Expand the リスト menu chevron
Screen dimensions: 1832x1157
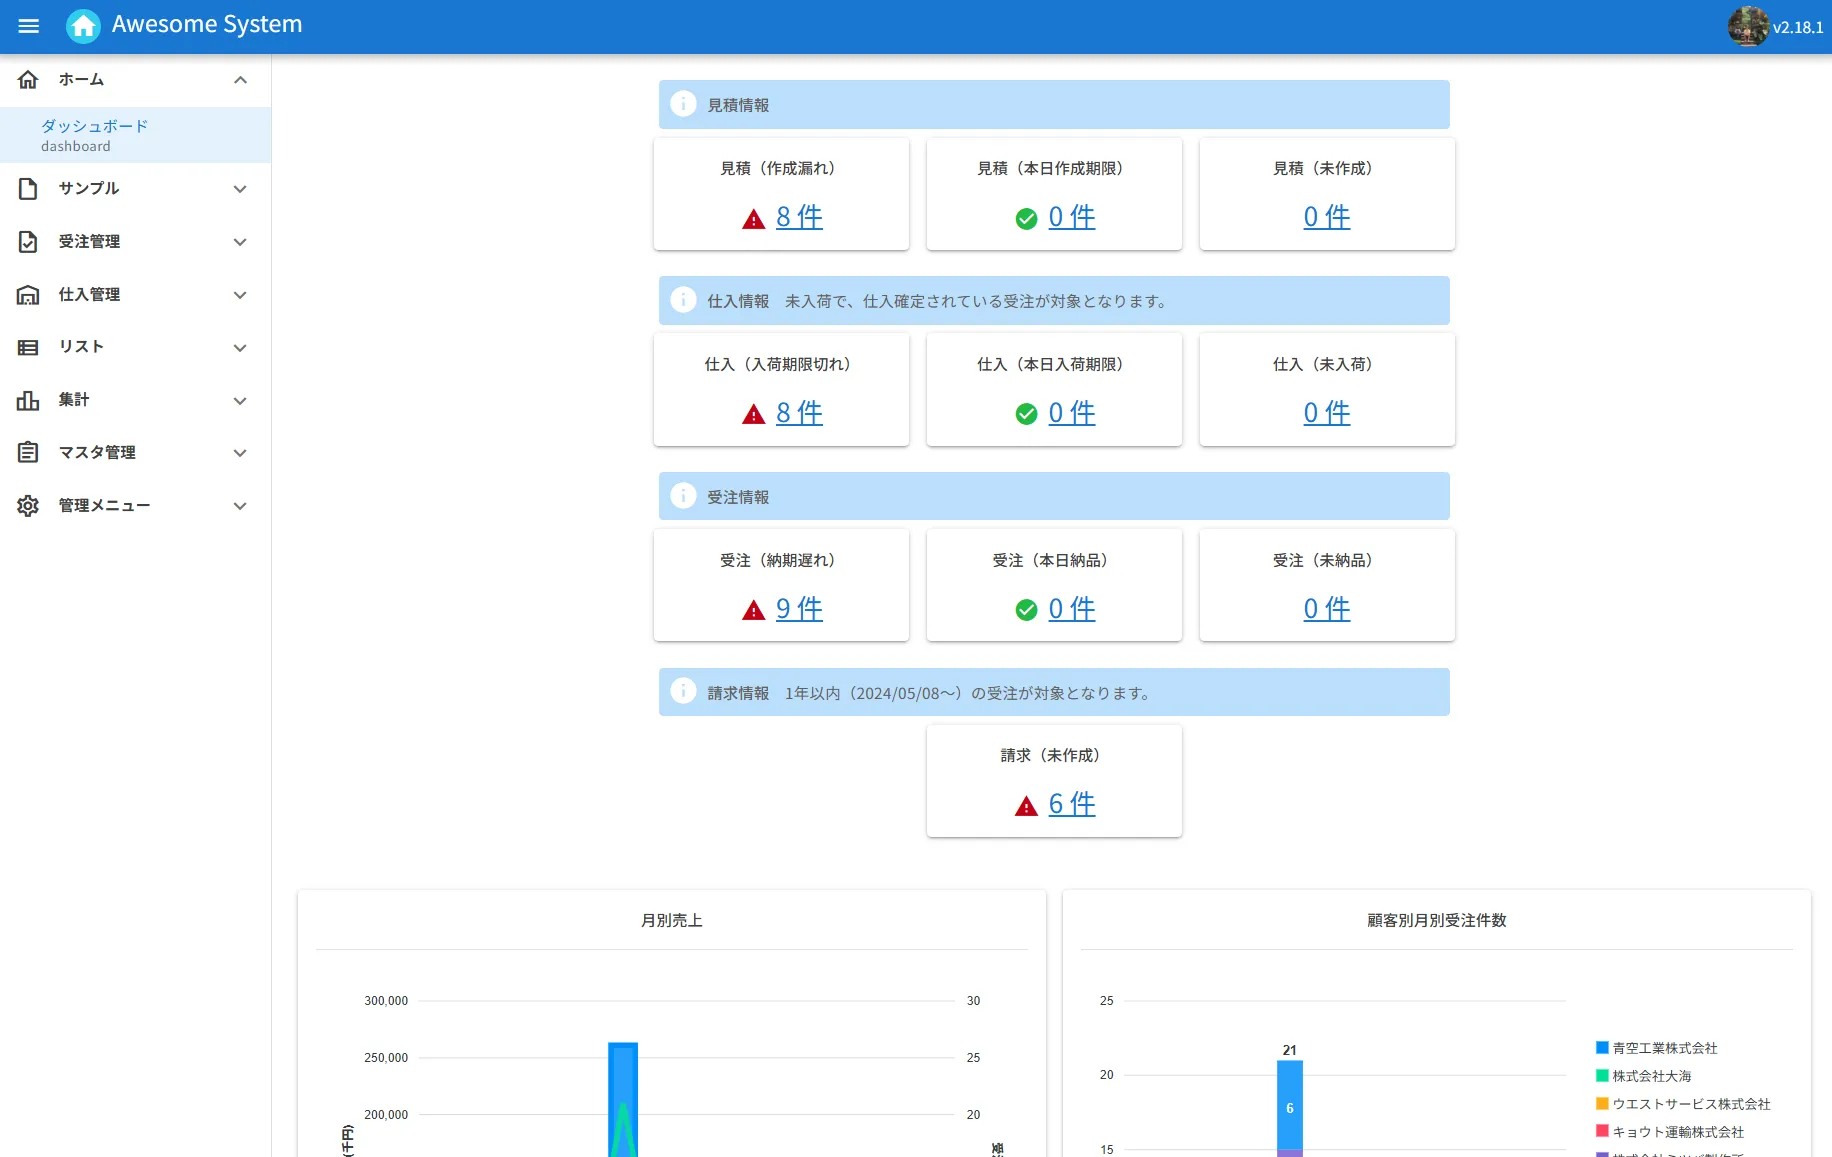[x=240, y=348]
